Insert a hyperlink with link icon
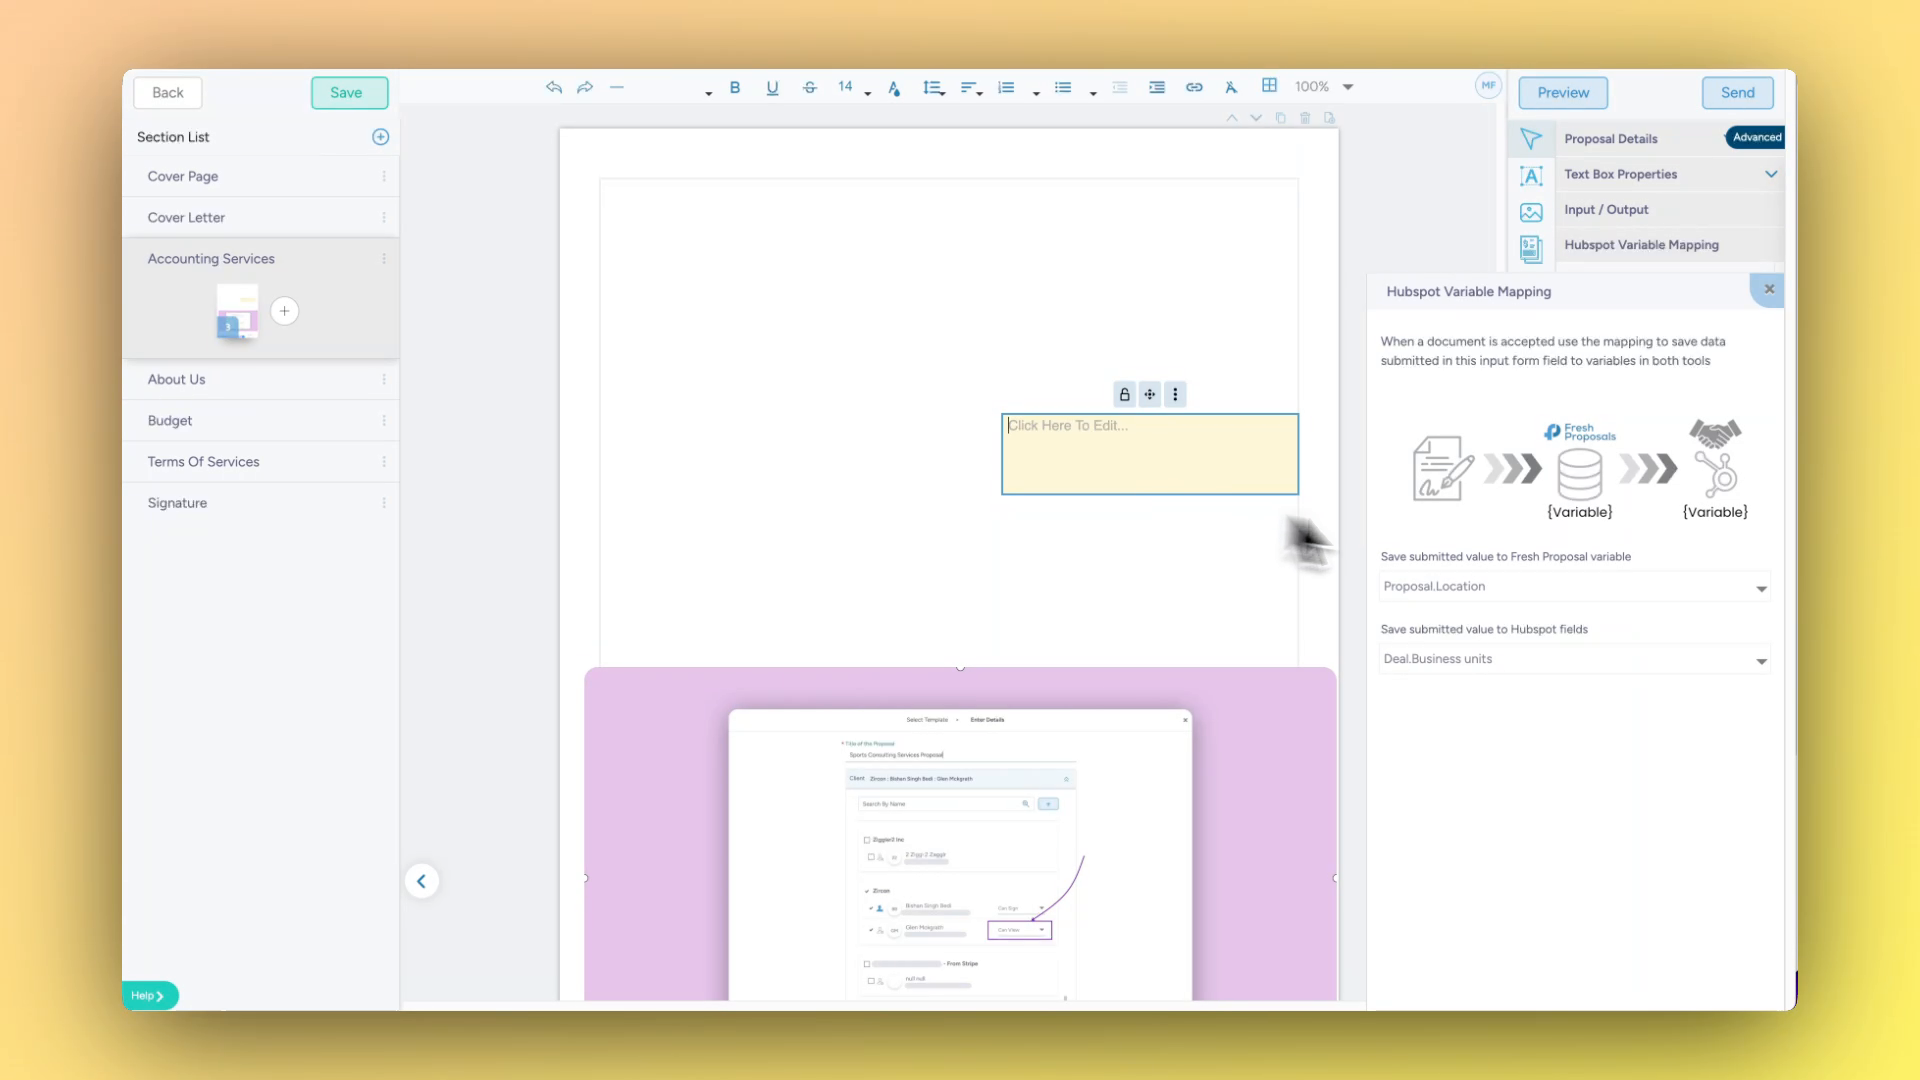 [x=1194, y=87]
